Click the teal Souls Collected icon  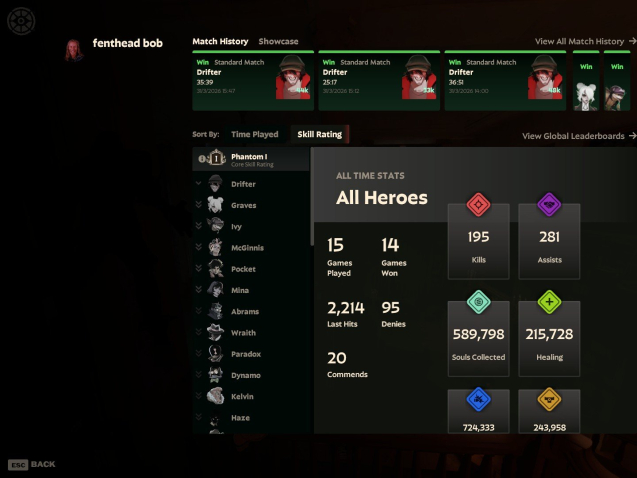[478, 302]
